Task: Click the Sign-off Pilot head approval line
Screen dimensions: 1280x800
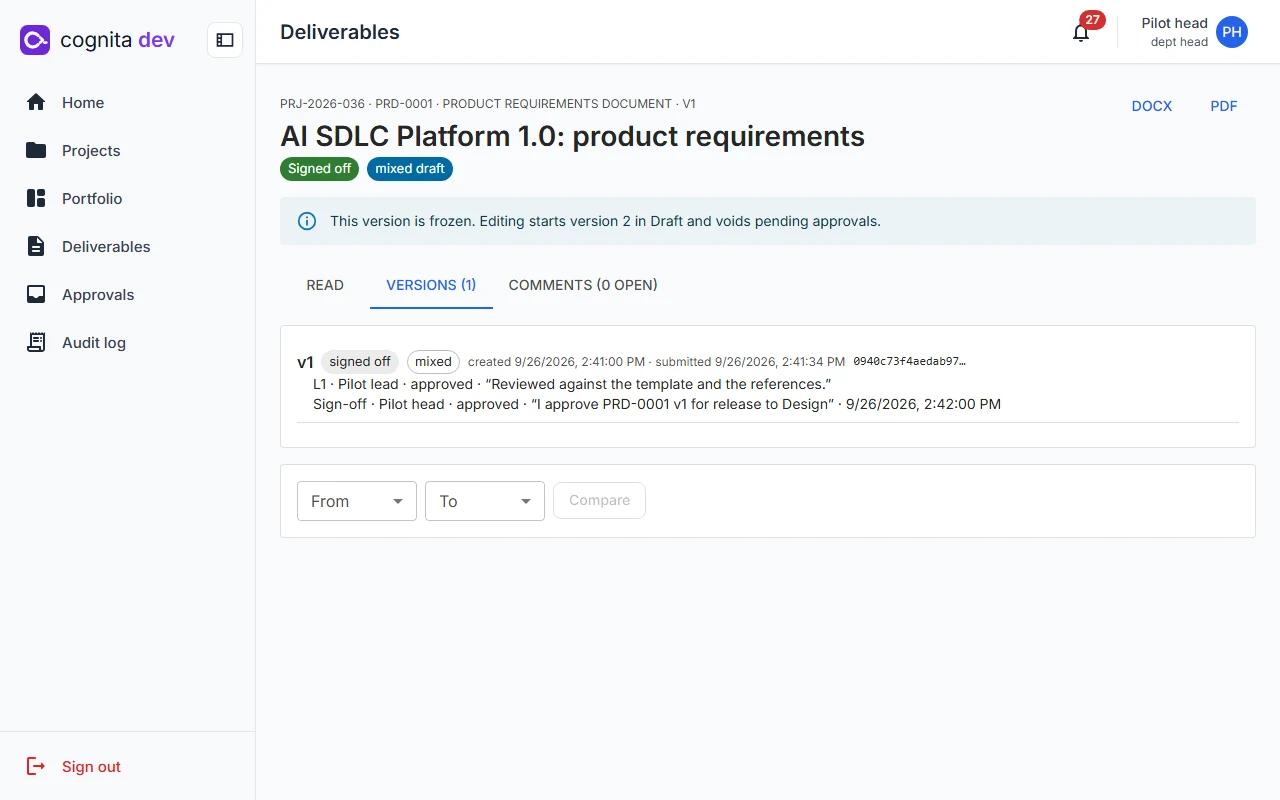Action: (657, 404)
